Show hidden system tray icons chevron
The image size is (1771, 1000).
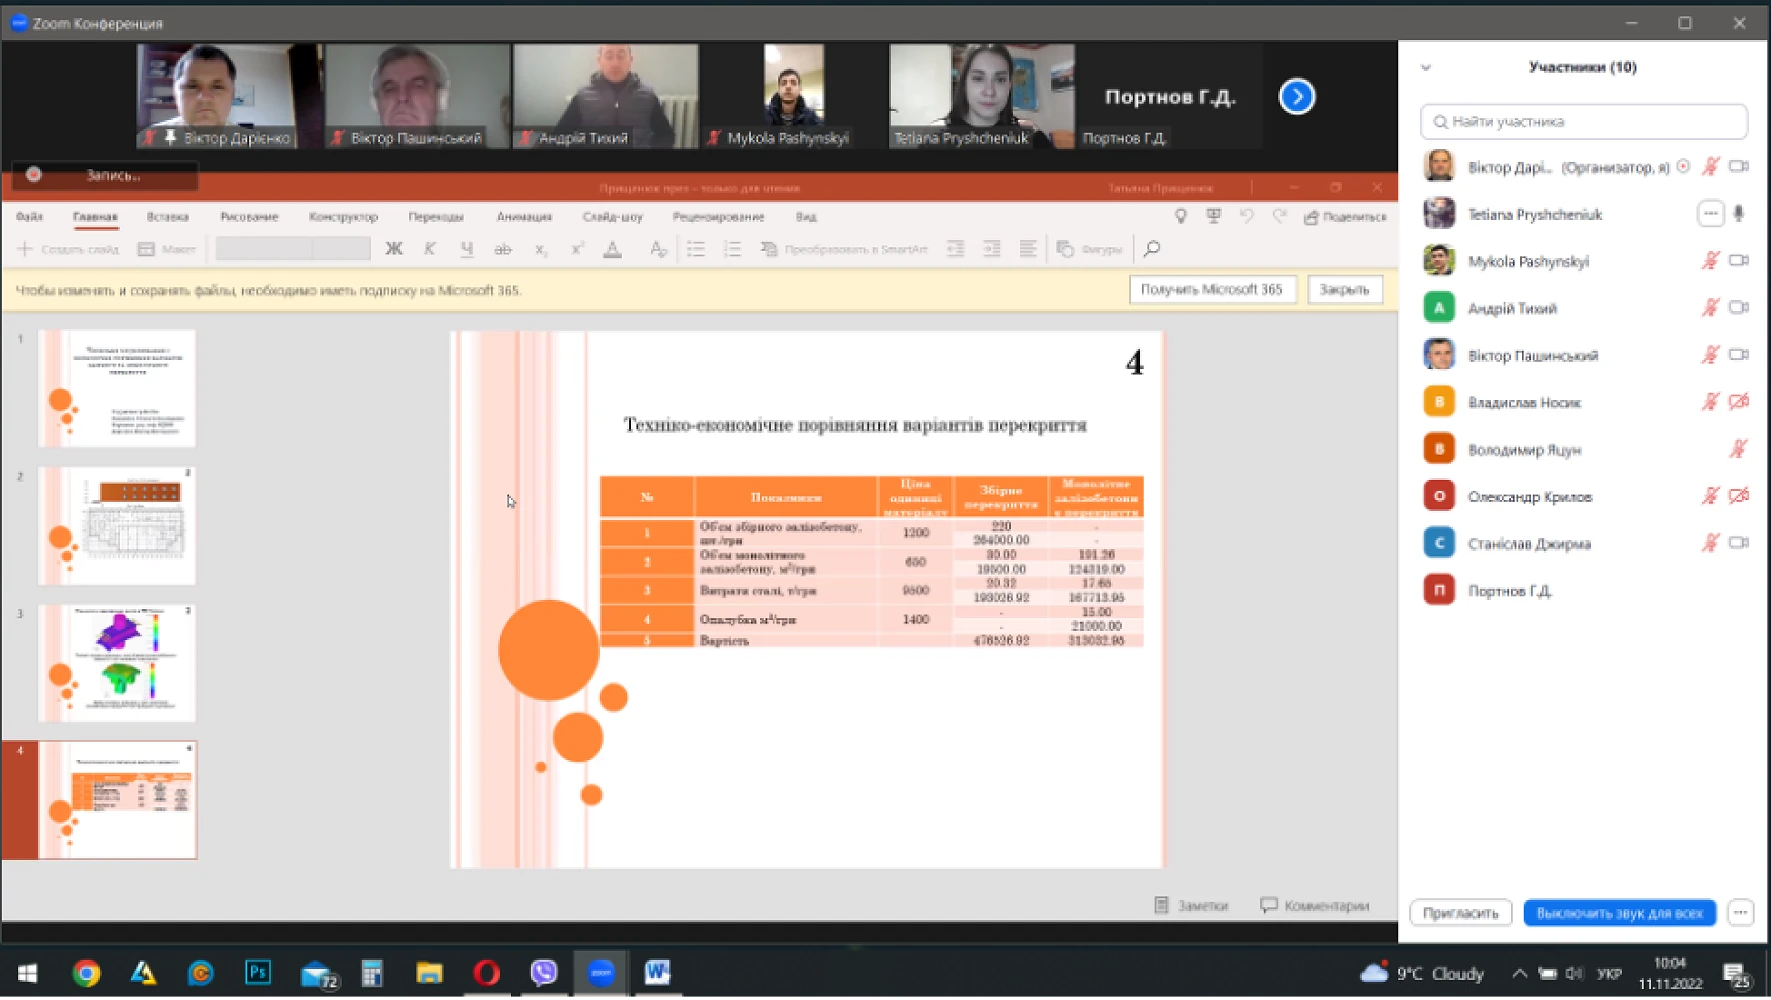click(x=1519, y=973)
